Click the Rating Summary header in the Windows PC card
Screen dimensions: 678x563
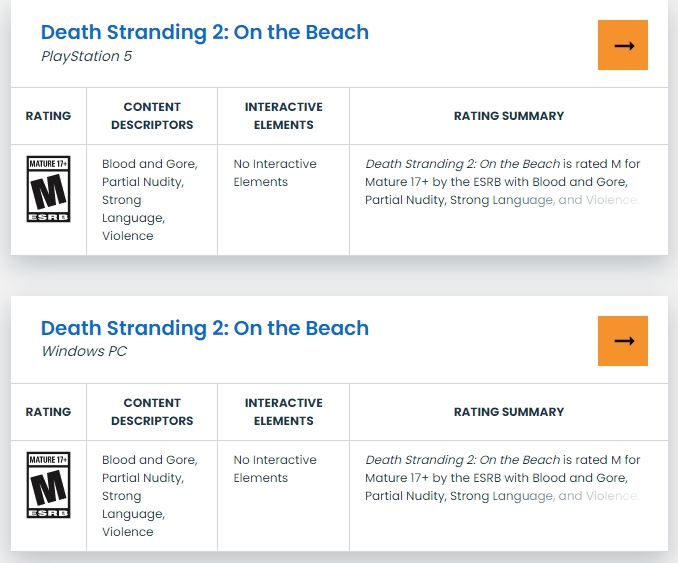[x=508, y=412]
